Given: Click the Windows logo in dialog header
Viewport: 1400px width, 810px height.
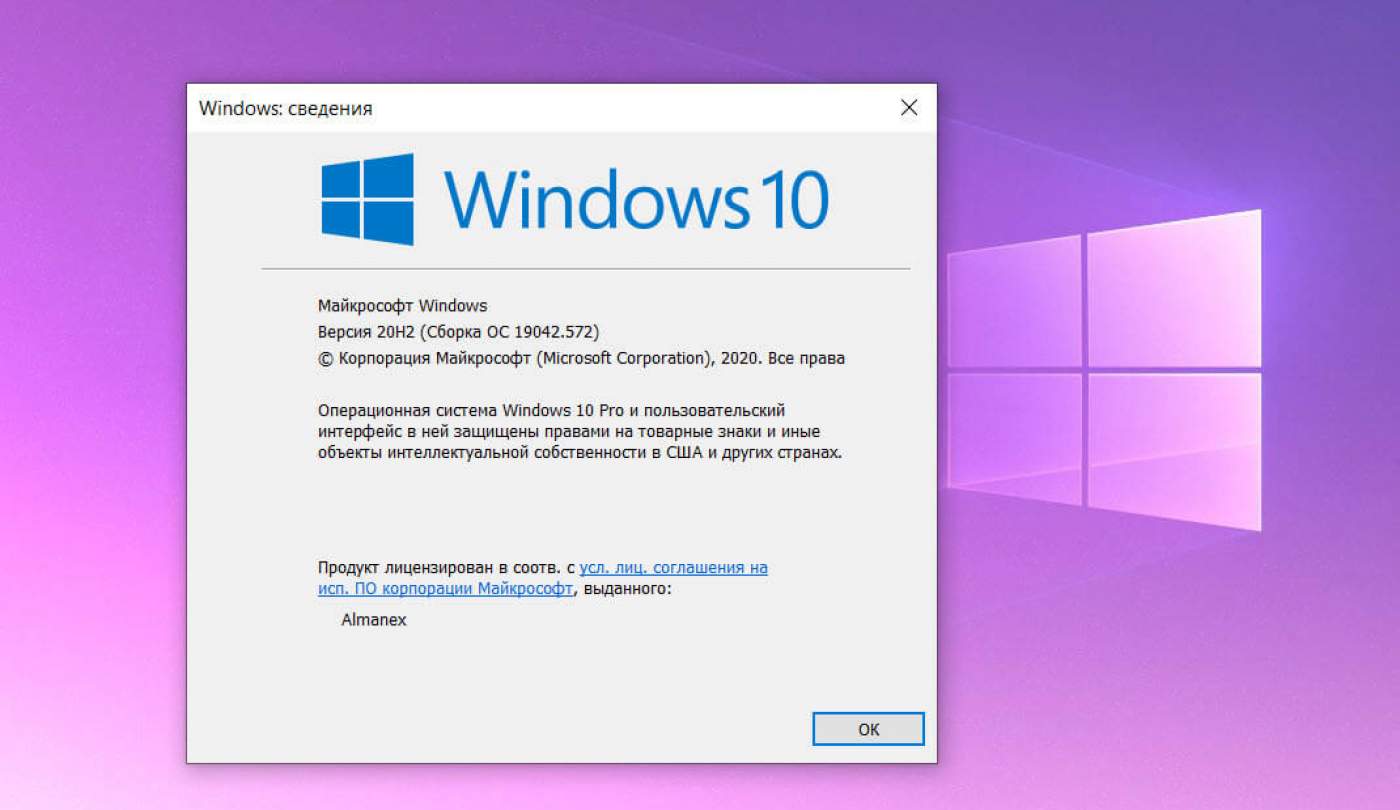Looking at the screenshot, I should (367, 199).
